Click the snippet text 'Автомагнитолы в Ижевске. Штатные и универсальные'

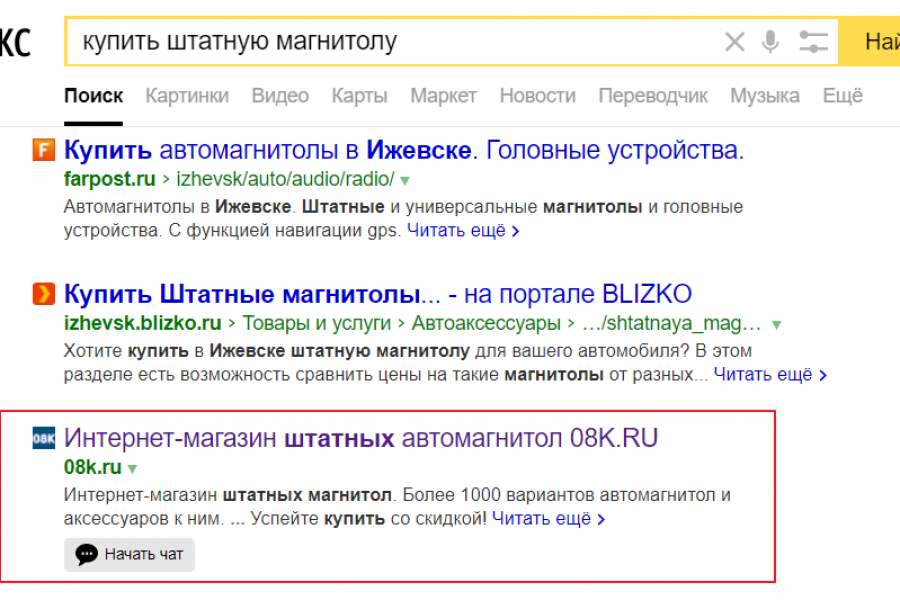click(x=300, y=207)
